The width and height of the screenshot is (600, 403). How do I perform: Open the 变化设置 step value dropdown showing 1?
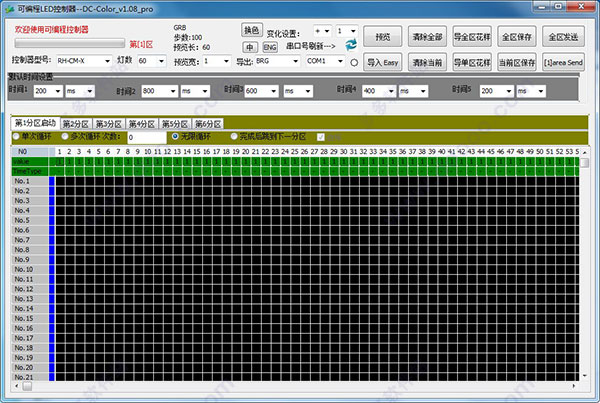(353, 31)
